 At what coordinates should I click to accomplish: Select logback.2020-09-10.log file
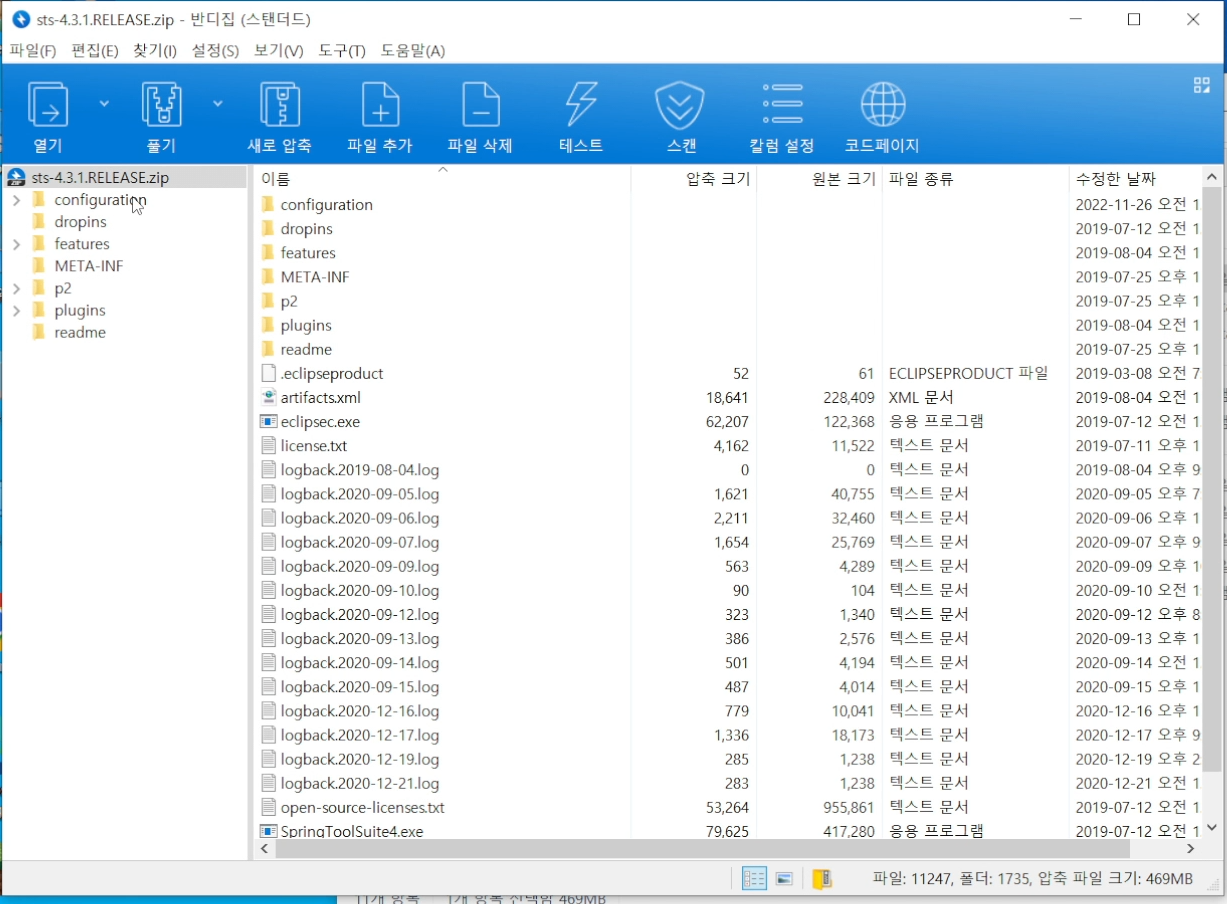coord(360,590)
